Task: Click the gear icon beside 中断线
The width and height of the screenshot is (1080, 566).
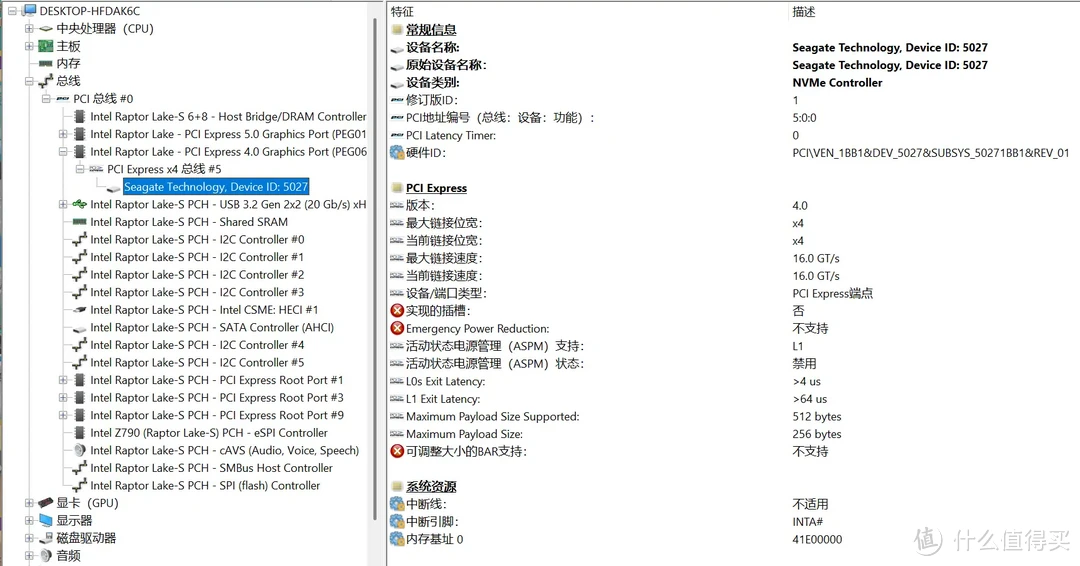Action: (x=397, y=504)
